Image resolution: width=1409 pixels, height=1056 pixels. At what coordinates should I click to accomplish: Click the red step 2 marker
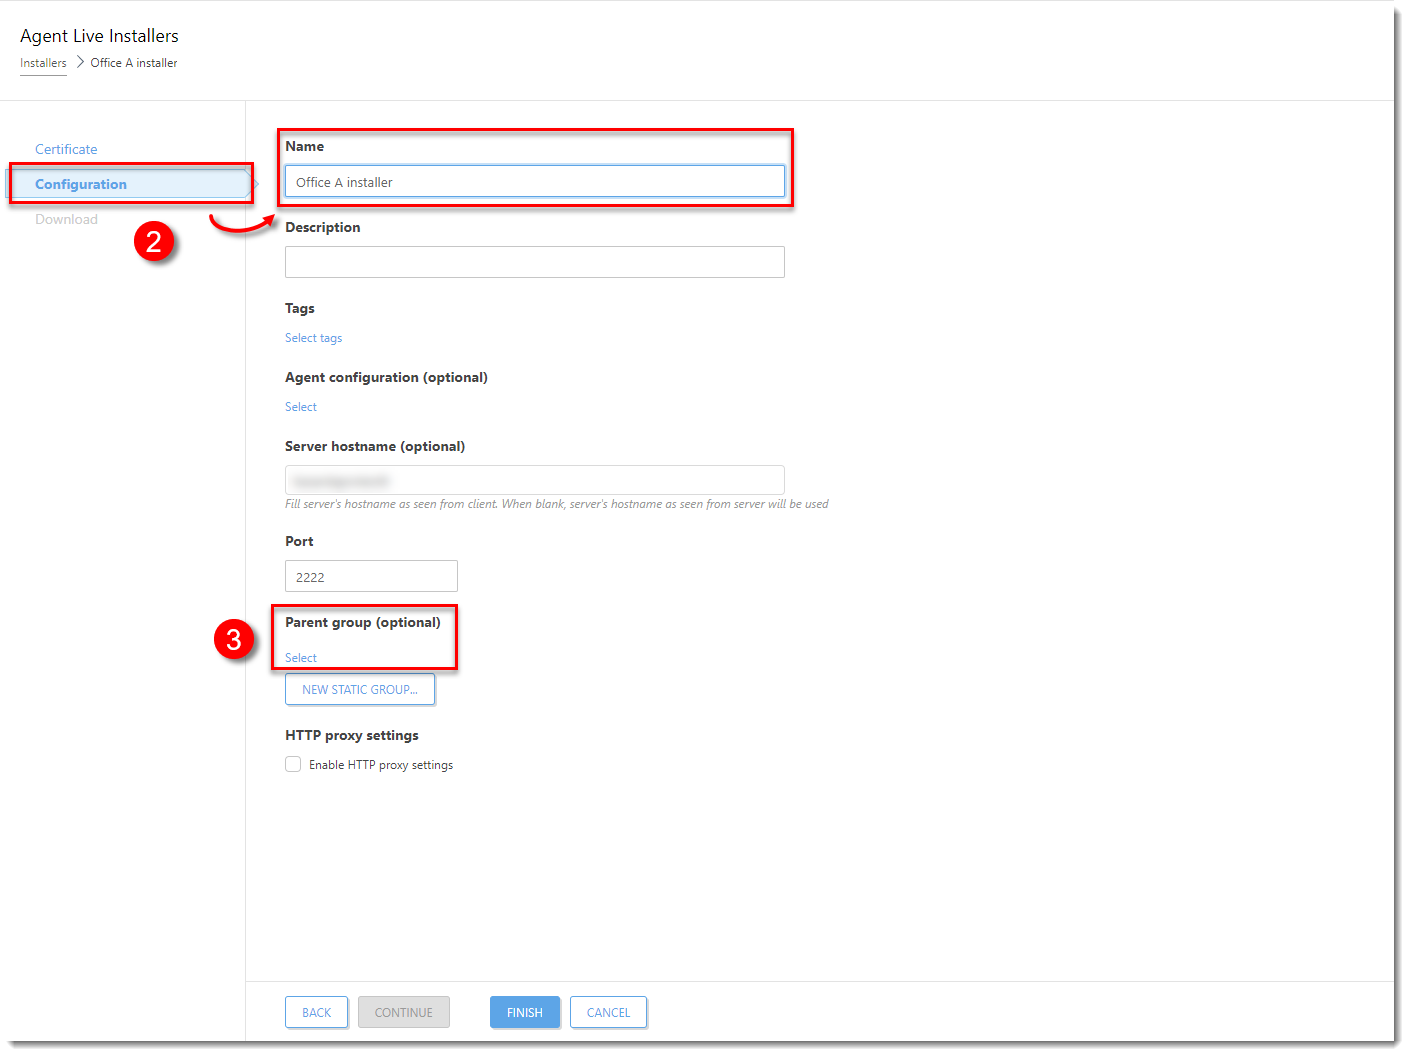(x=154, y=241)
